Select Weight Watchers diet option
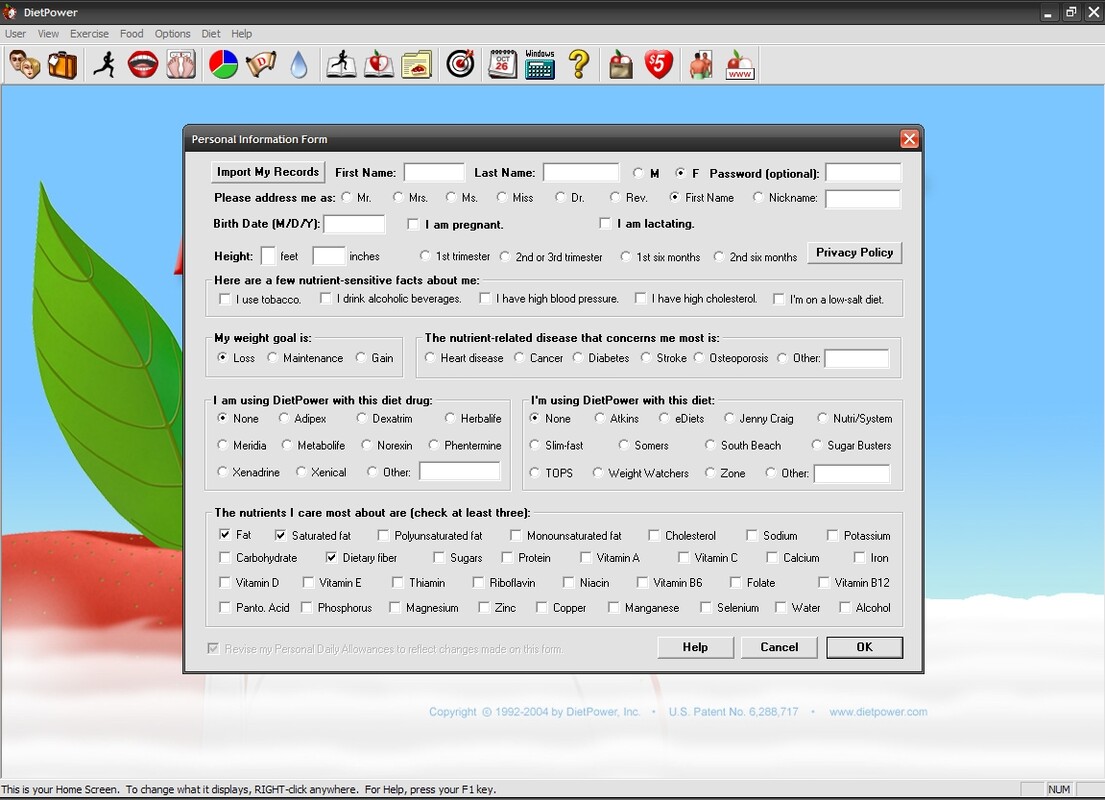This screenshot has height=800, width=1105. tap(598, 473)
